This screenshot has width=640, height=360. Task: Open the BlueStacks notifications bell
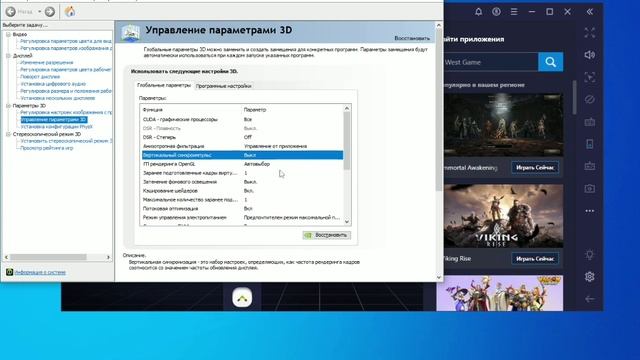tap(478, 12)
